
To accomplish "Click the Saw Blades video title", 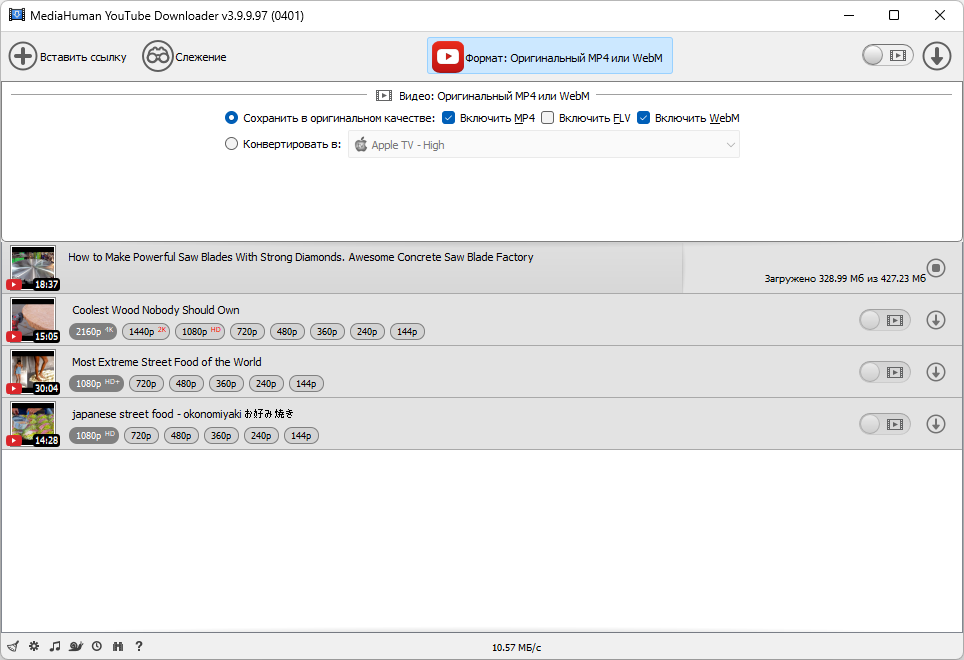I will click(x=301, y=257).
